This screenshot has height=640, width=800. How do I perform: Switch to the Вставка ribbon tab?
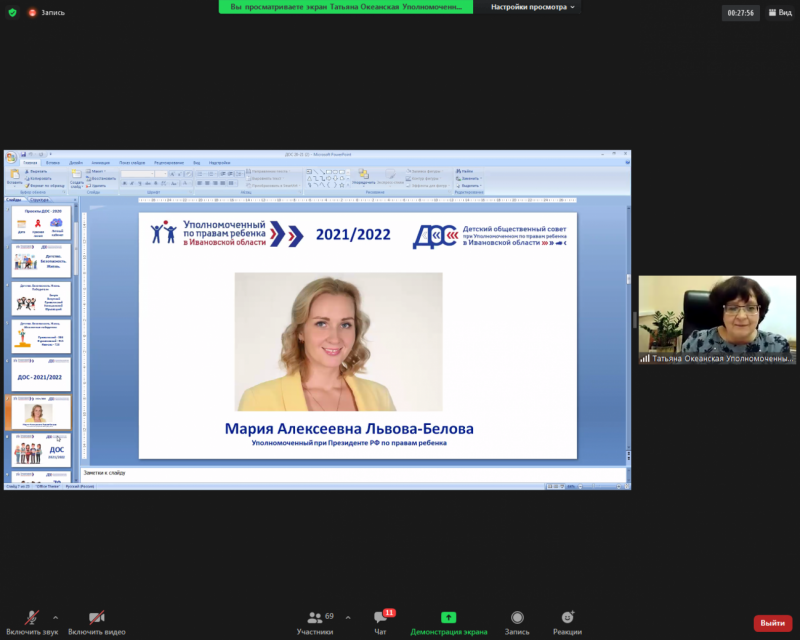click(52, 163)
